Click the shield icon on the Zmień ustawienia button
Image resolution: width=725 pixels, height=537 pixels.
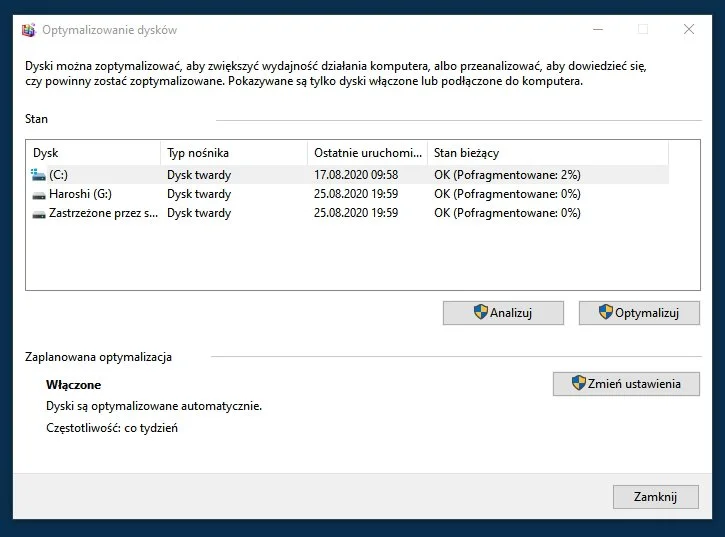578,383
